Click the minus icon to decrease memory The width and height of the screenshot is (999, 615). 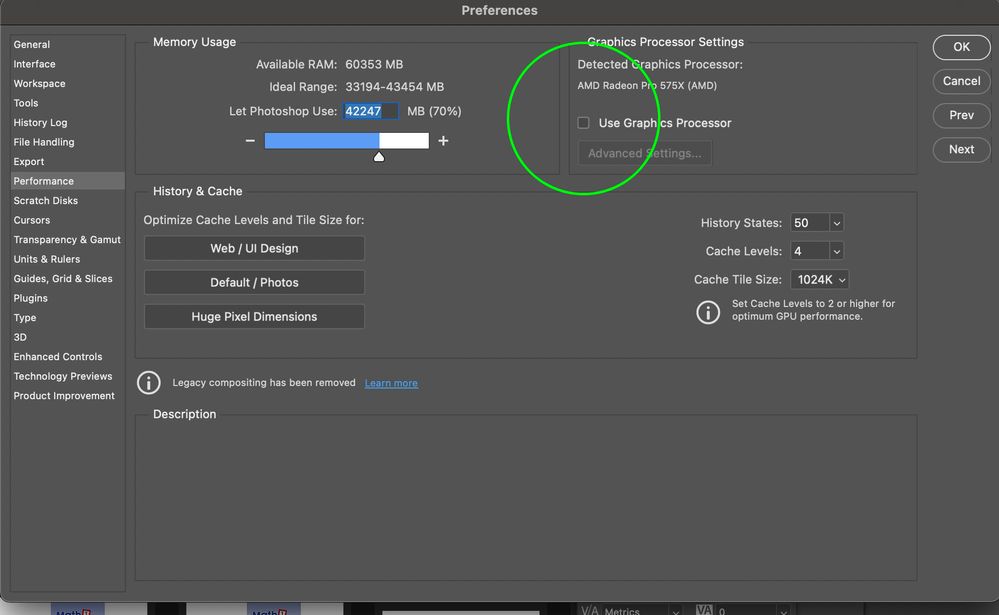pos(250,141)
